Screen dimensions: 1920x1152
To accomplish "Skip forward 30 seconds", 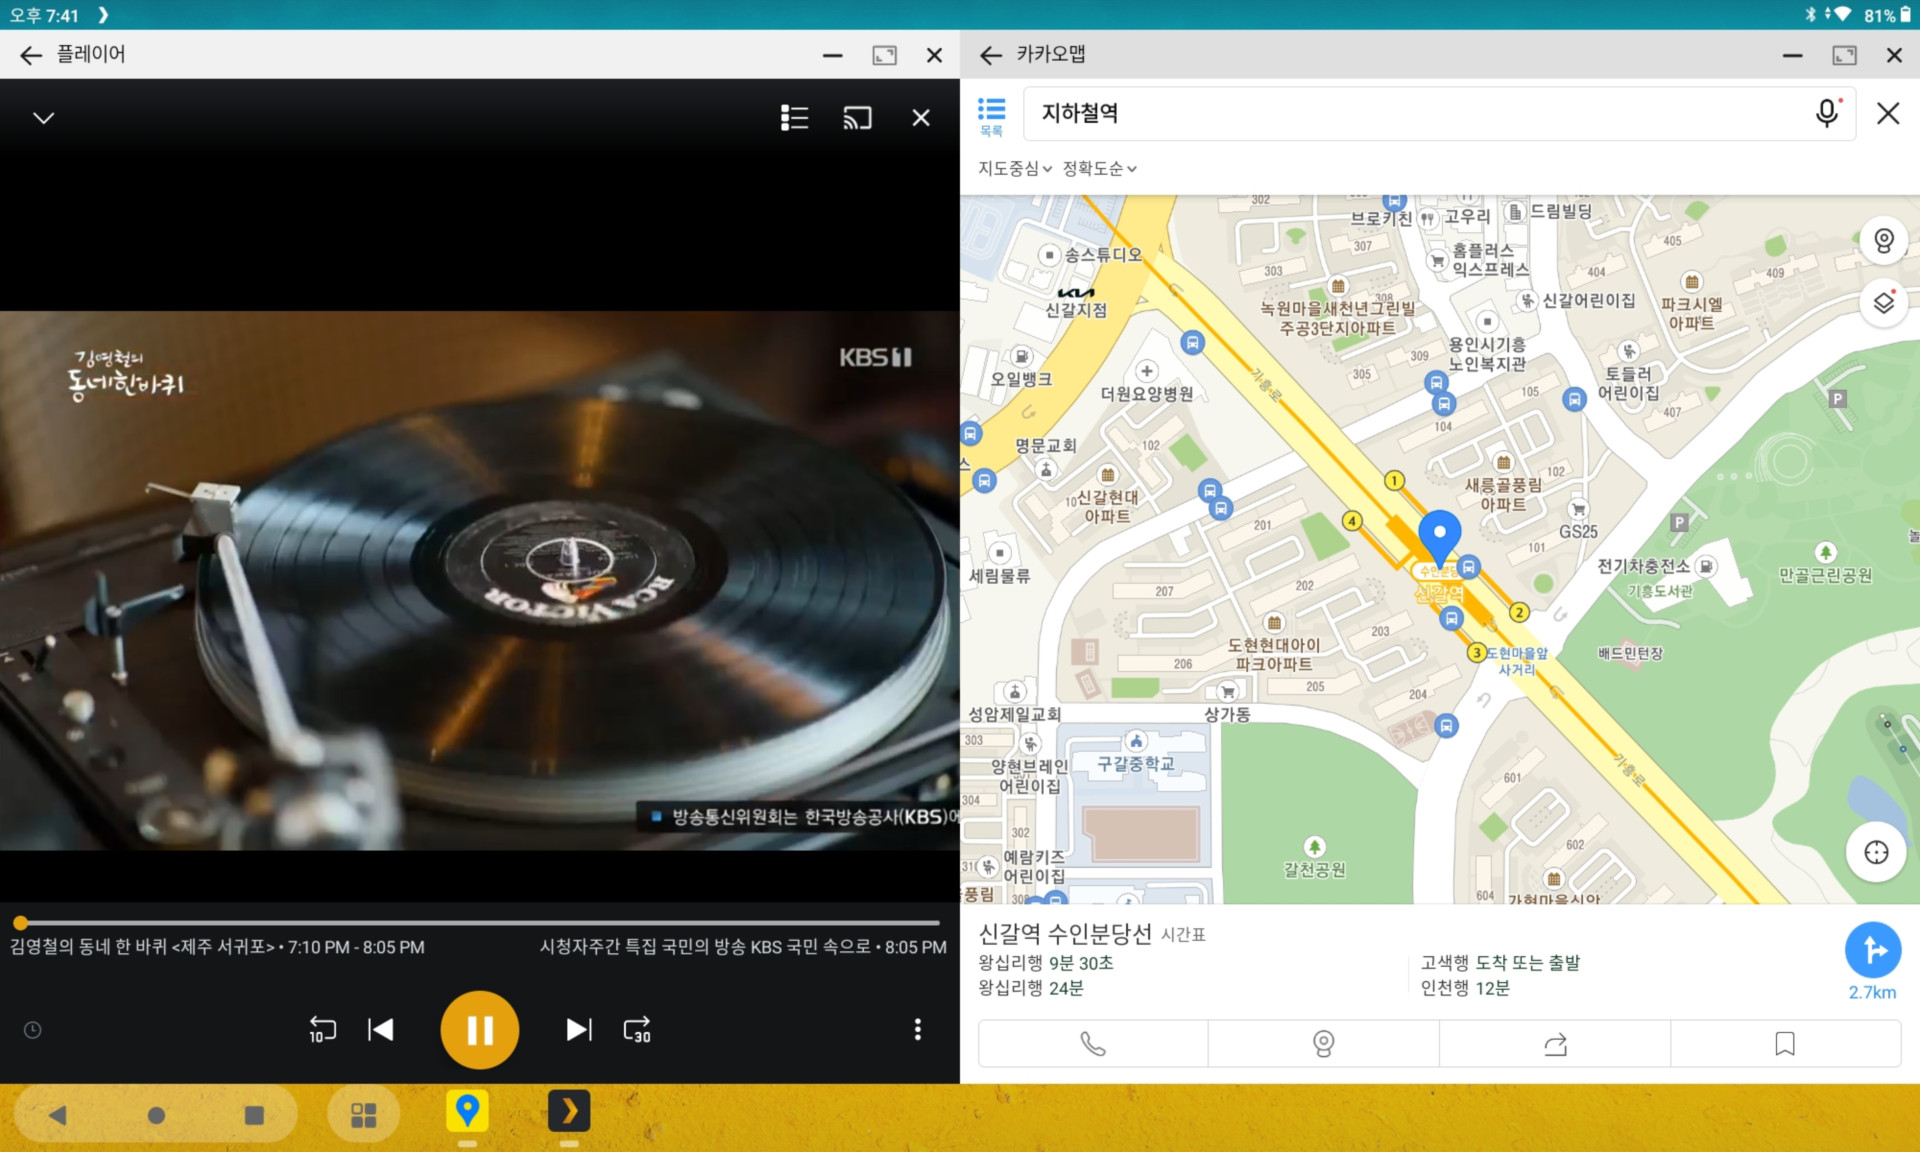I will (x=637, y=1029).
